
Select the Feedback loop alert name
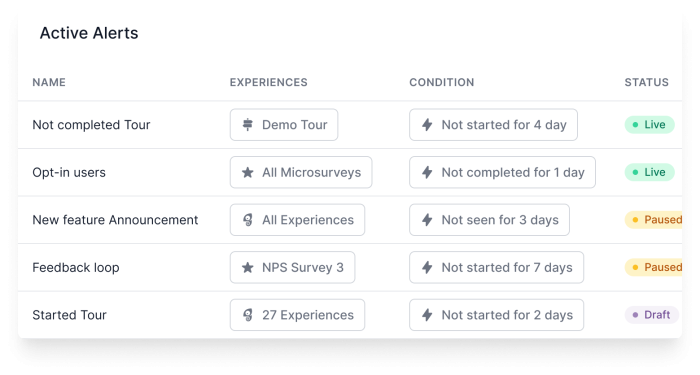tap(76, 267)
